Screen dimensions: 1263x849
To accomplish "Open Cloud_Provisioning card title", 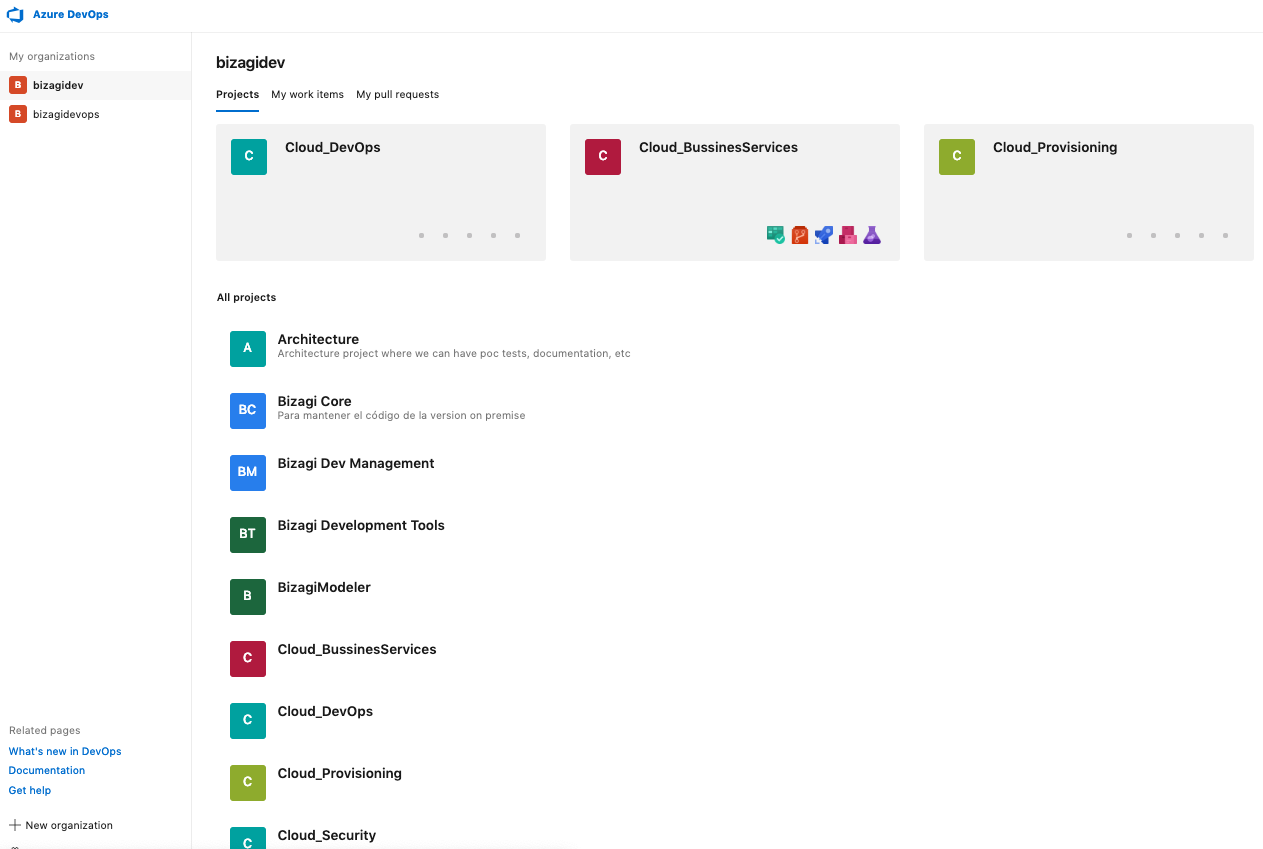I will click(x=1055, y=147).
